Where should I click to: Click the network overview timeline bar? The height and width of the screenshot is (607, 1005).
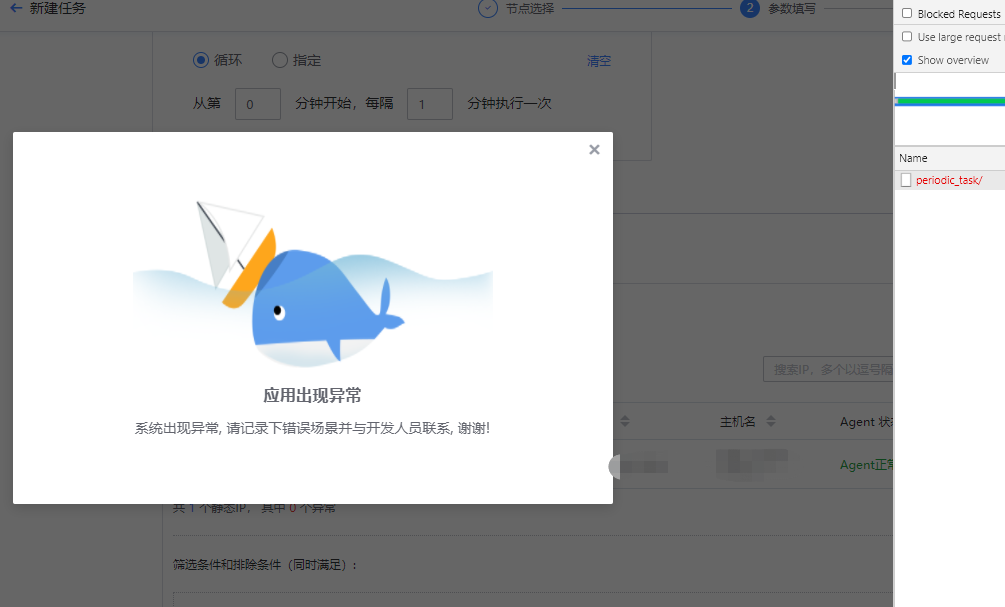pyautogui.click(x=950, y=101)
